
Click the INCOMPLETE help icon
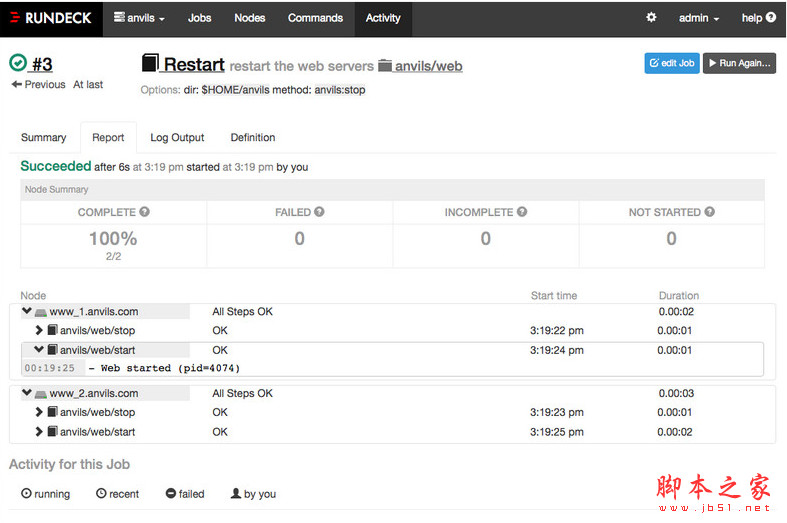pos(522,212)
